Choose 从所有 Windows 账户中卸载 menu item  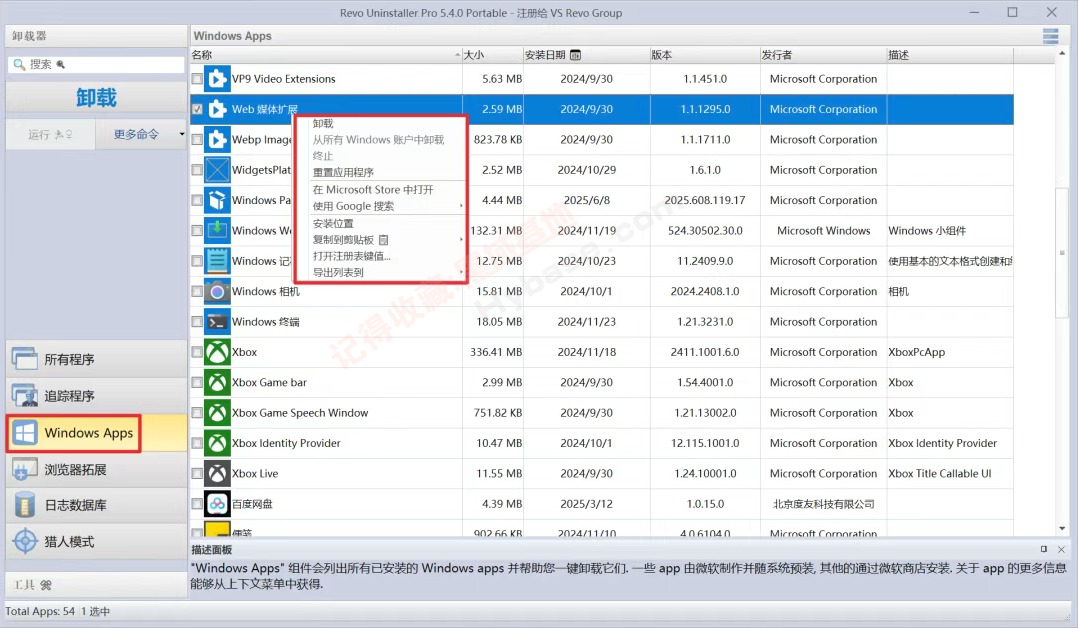click(381, 140)
